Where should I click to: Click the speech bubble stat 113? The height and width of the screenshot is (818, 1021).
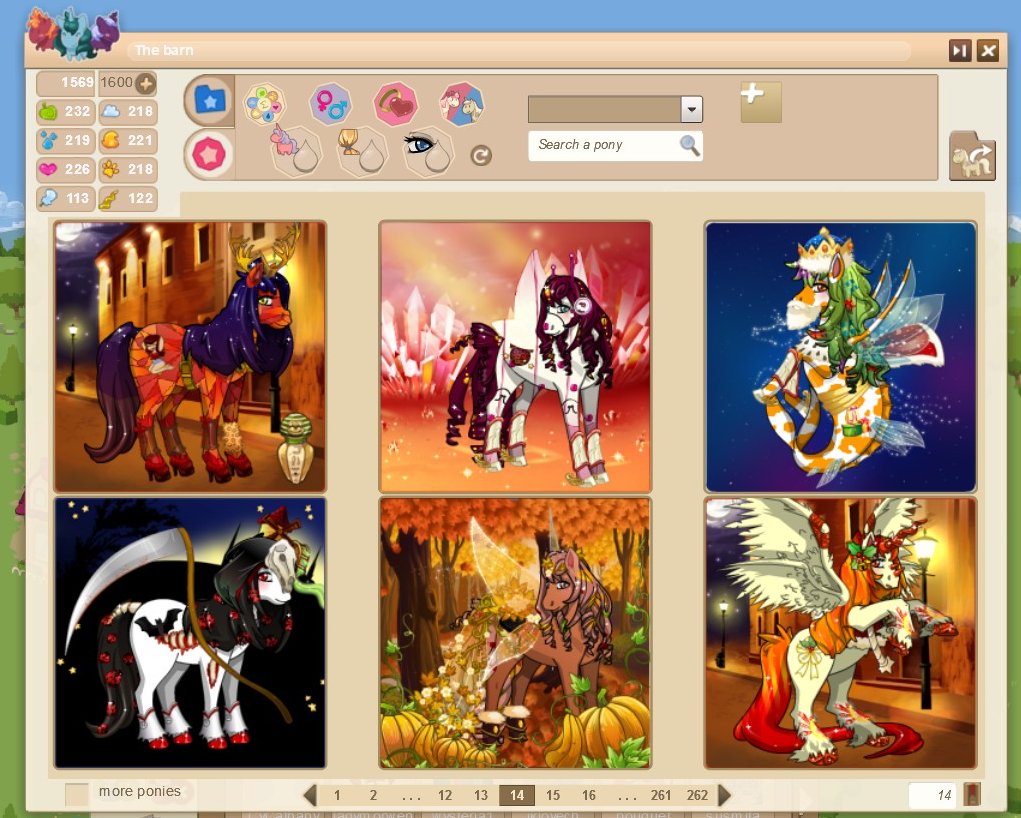[x=65, y=198]
